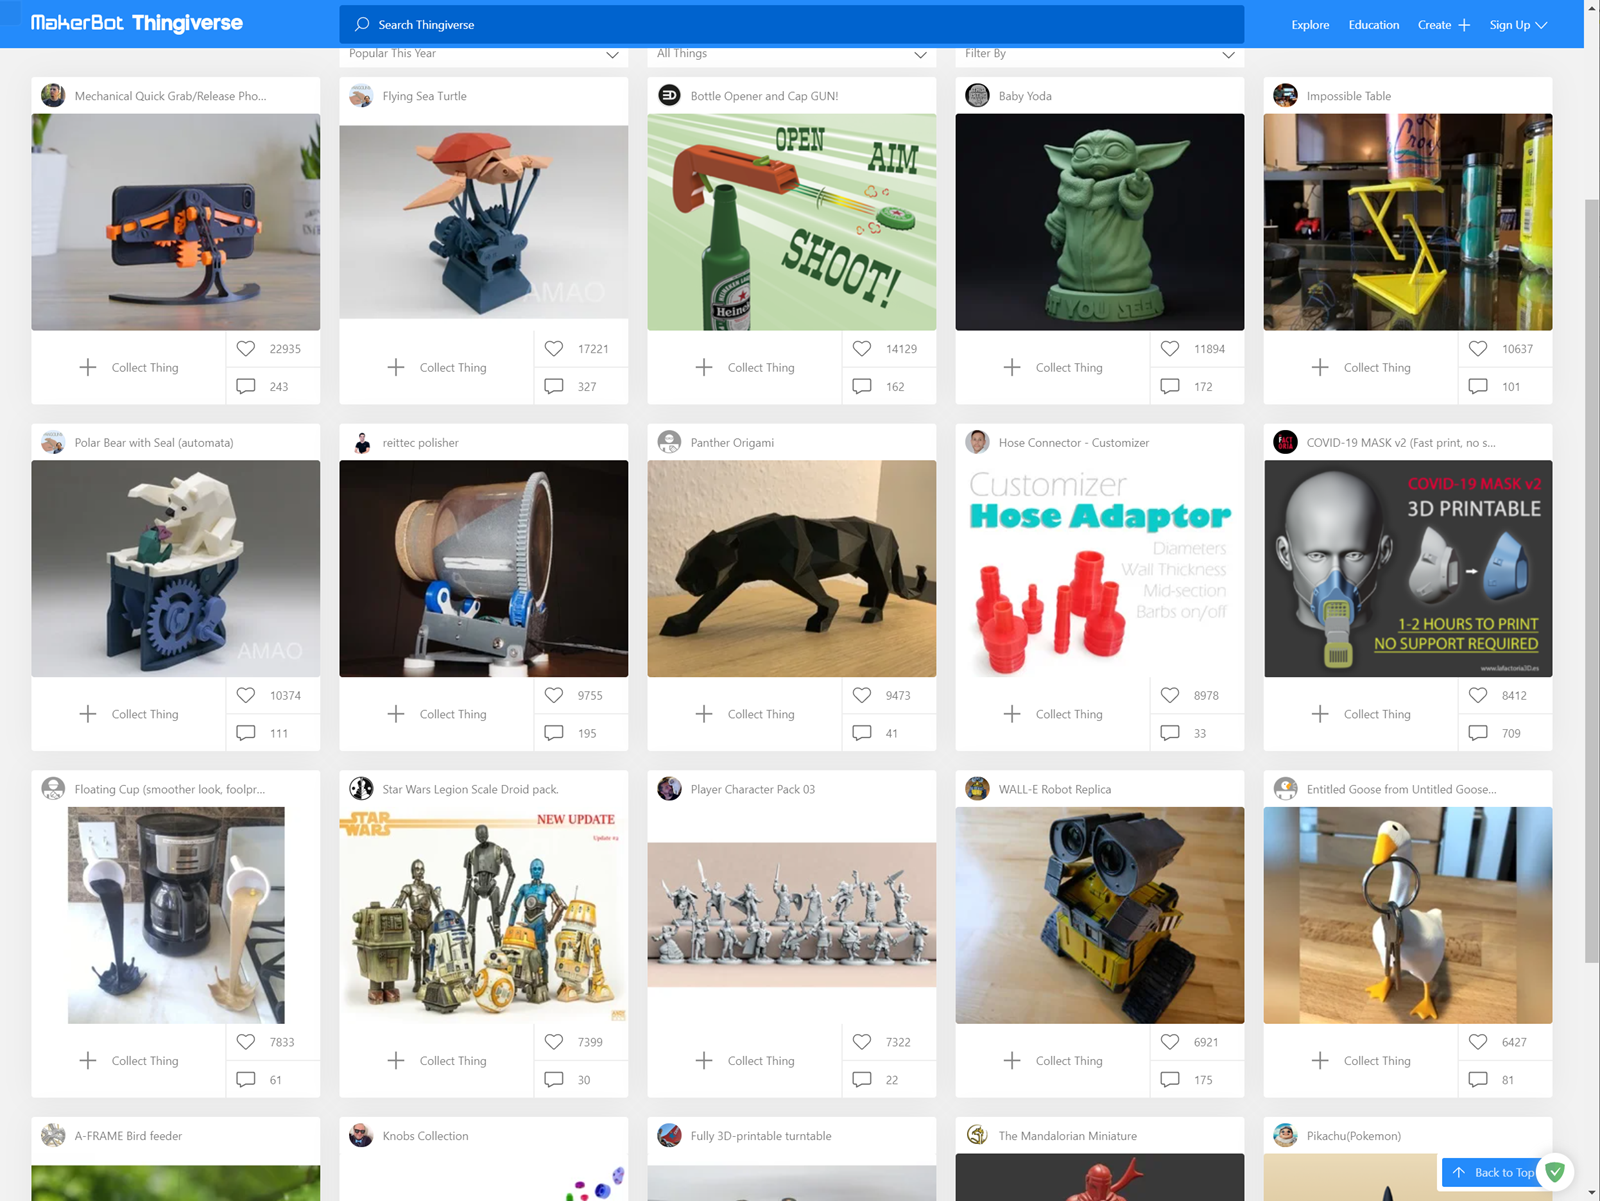Open the Impossible Table author avatar
The width and height of the screenshot is (1600, 1201).
[1285, 96]
